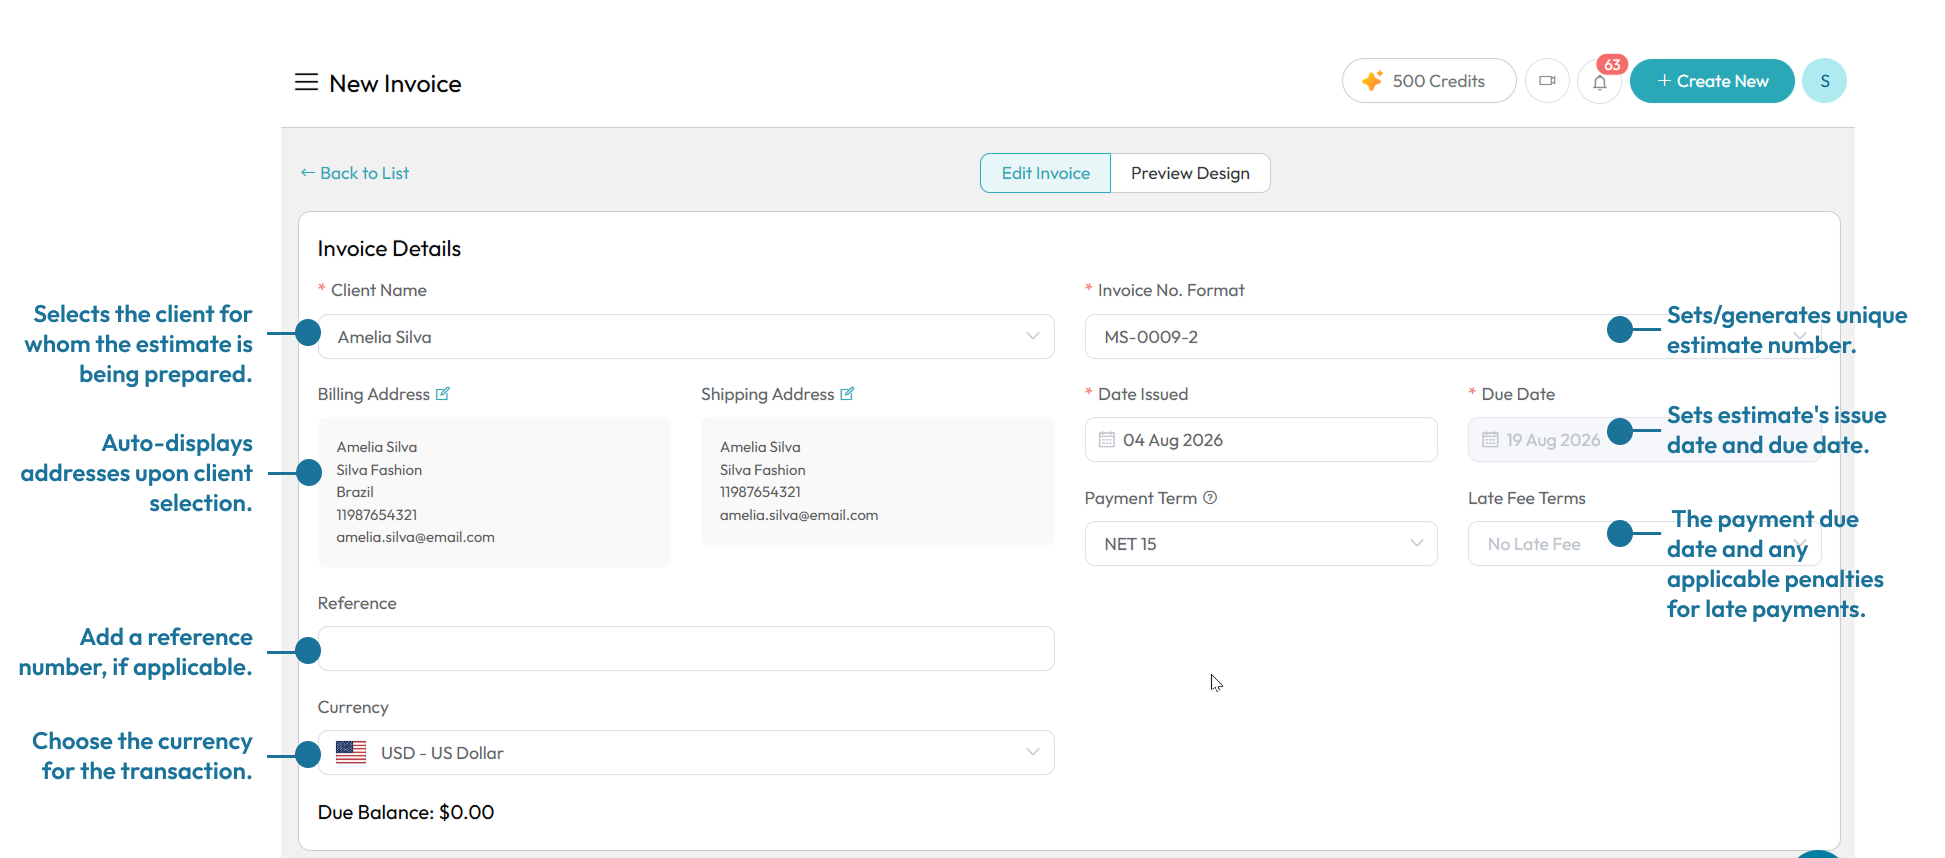The image size is (1945, 858).
Task: Open the hamburger navigation menu
Action: 306,82
